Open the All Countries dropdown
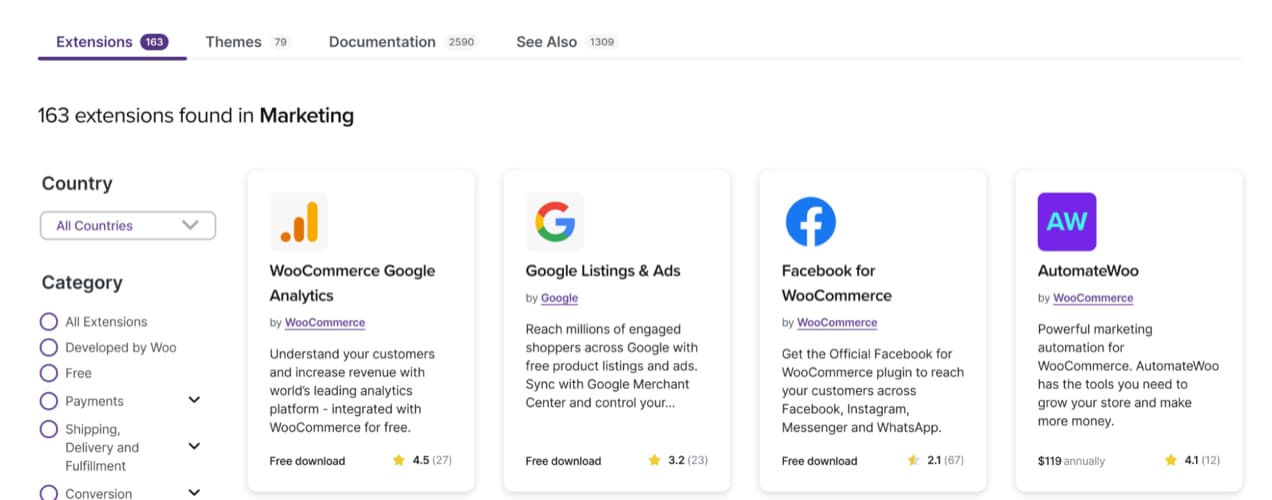 tap(128, 226)
